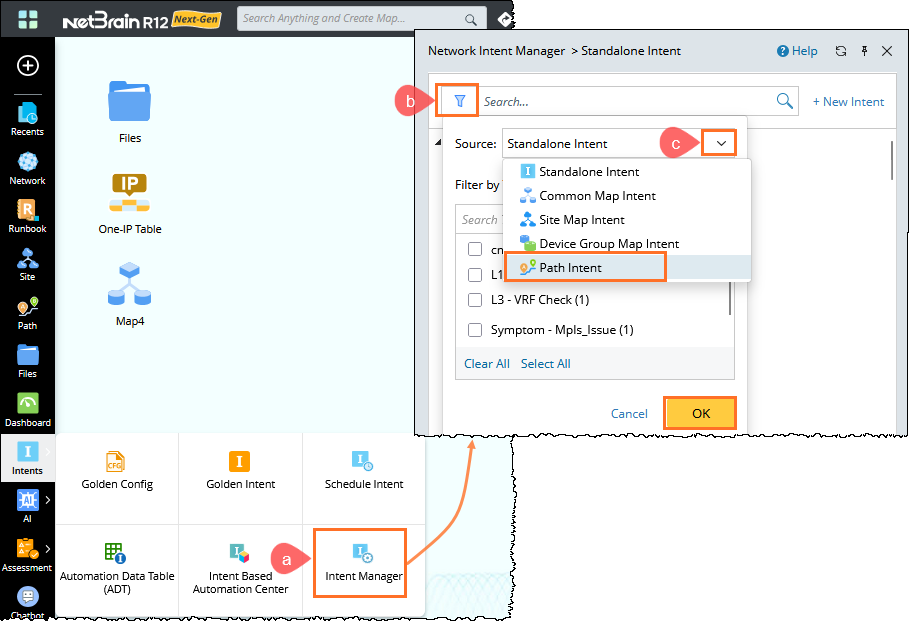
Task: Select Device Group Map Intent option
Action: (627, 243)
